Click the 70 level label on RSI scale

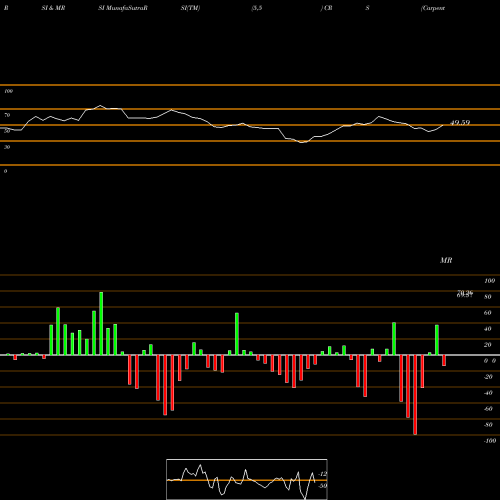(x=7, y=115)
